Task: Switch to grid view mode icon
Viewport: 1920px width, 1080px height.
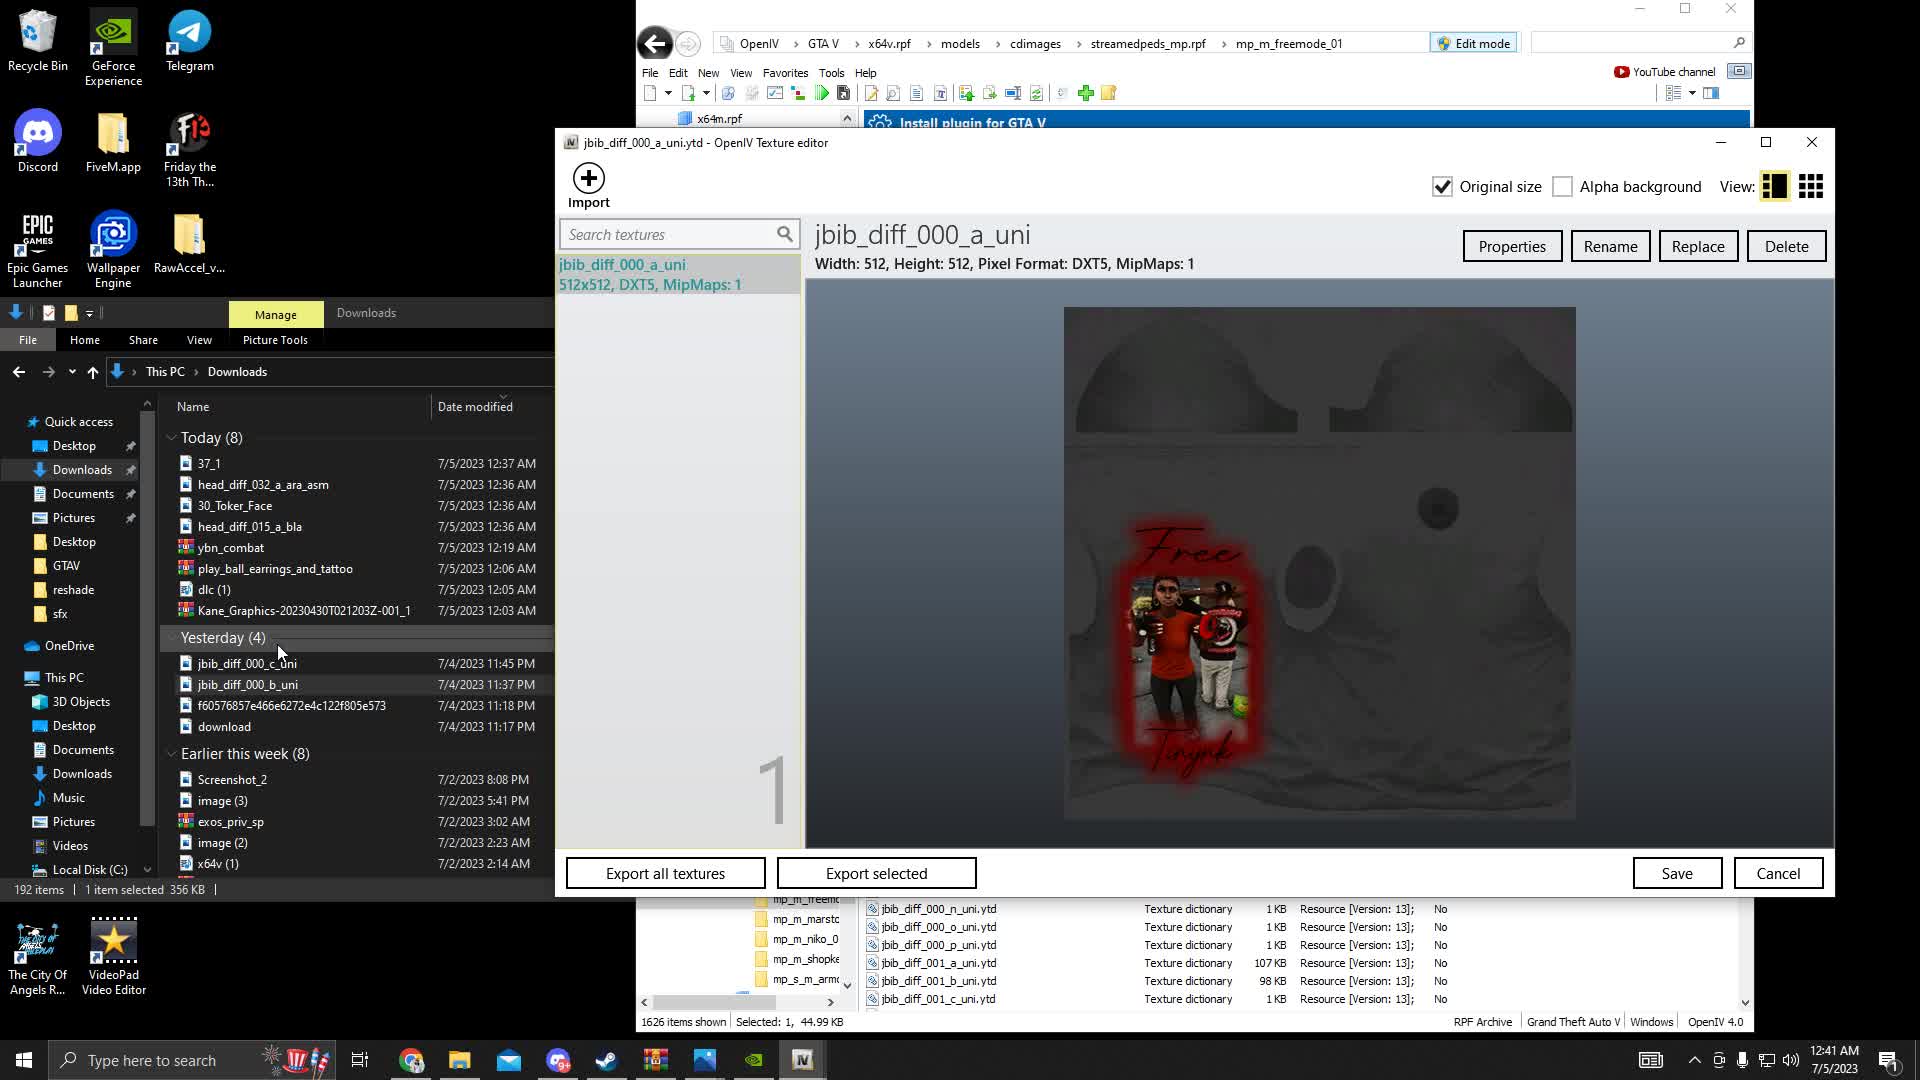Action: (x=1810, y=187)
